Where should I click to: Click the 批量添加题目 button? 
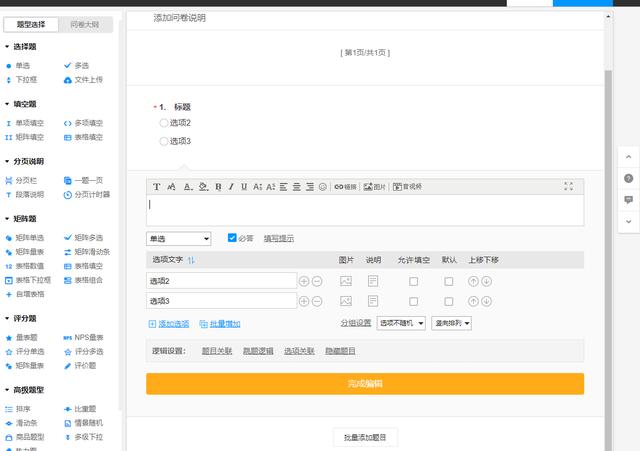[x=365, y=438]
